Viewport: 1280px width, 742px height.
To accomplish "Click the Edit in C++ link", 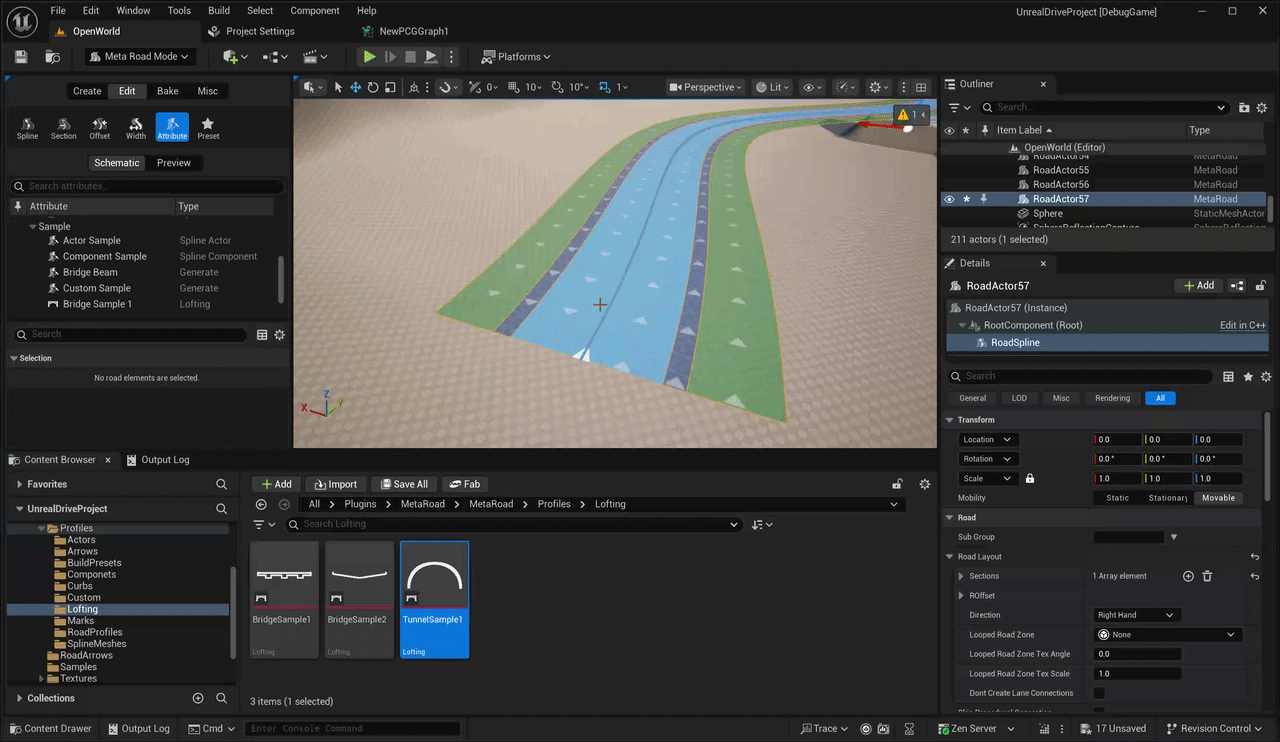I will 1243,325.
